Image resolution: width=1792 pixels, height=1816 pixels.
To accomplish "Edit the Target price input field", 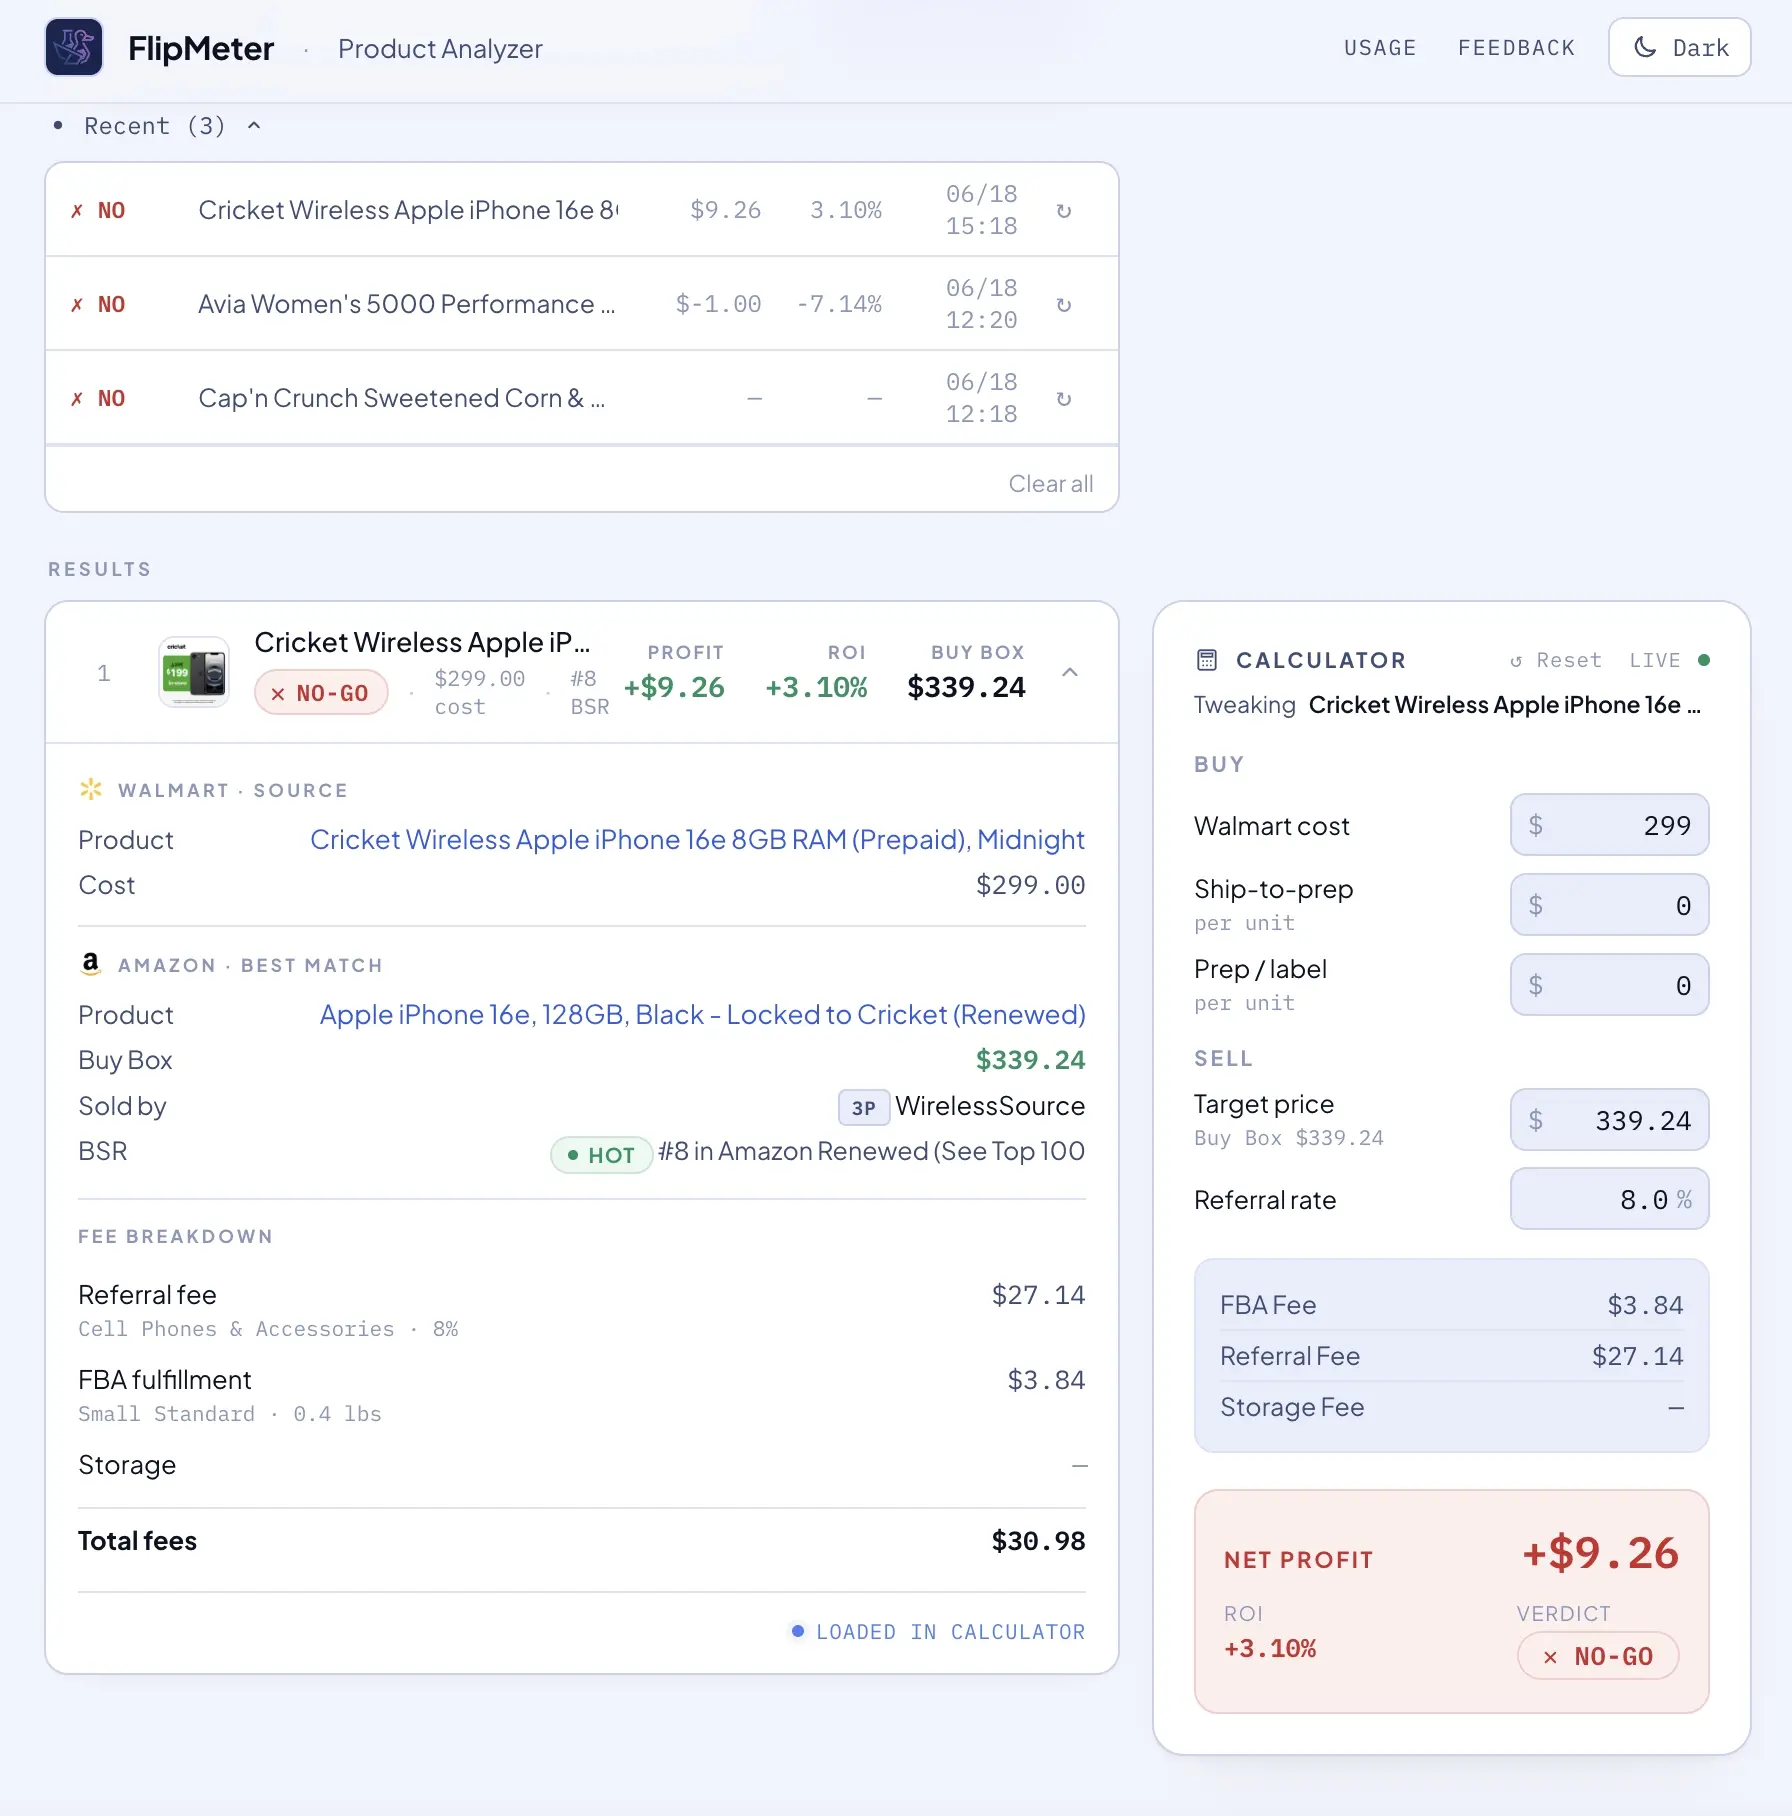I will (1609, 1120).
